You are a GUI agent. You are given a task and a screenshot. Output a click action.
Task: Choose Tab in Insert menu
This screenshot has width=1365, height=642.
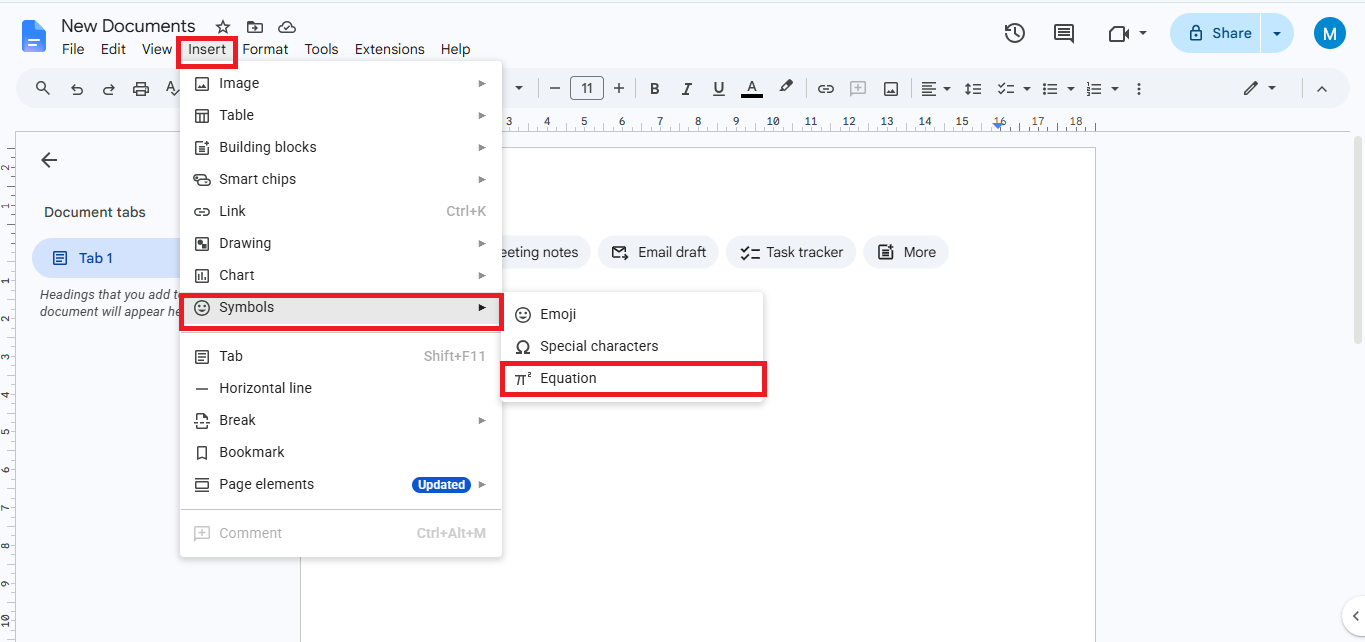(341, 356)
